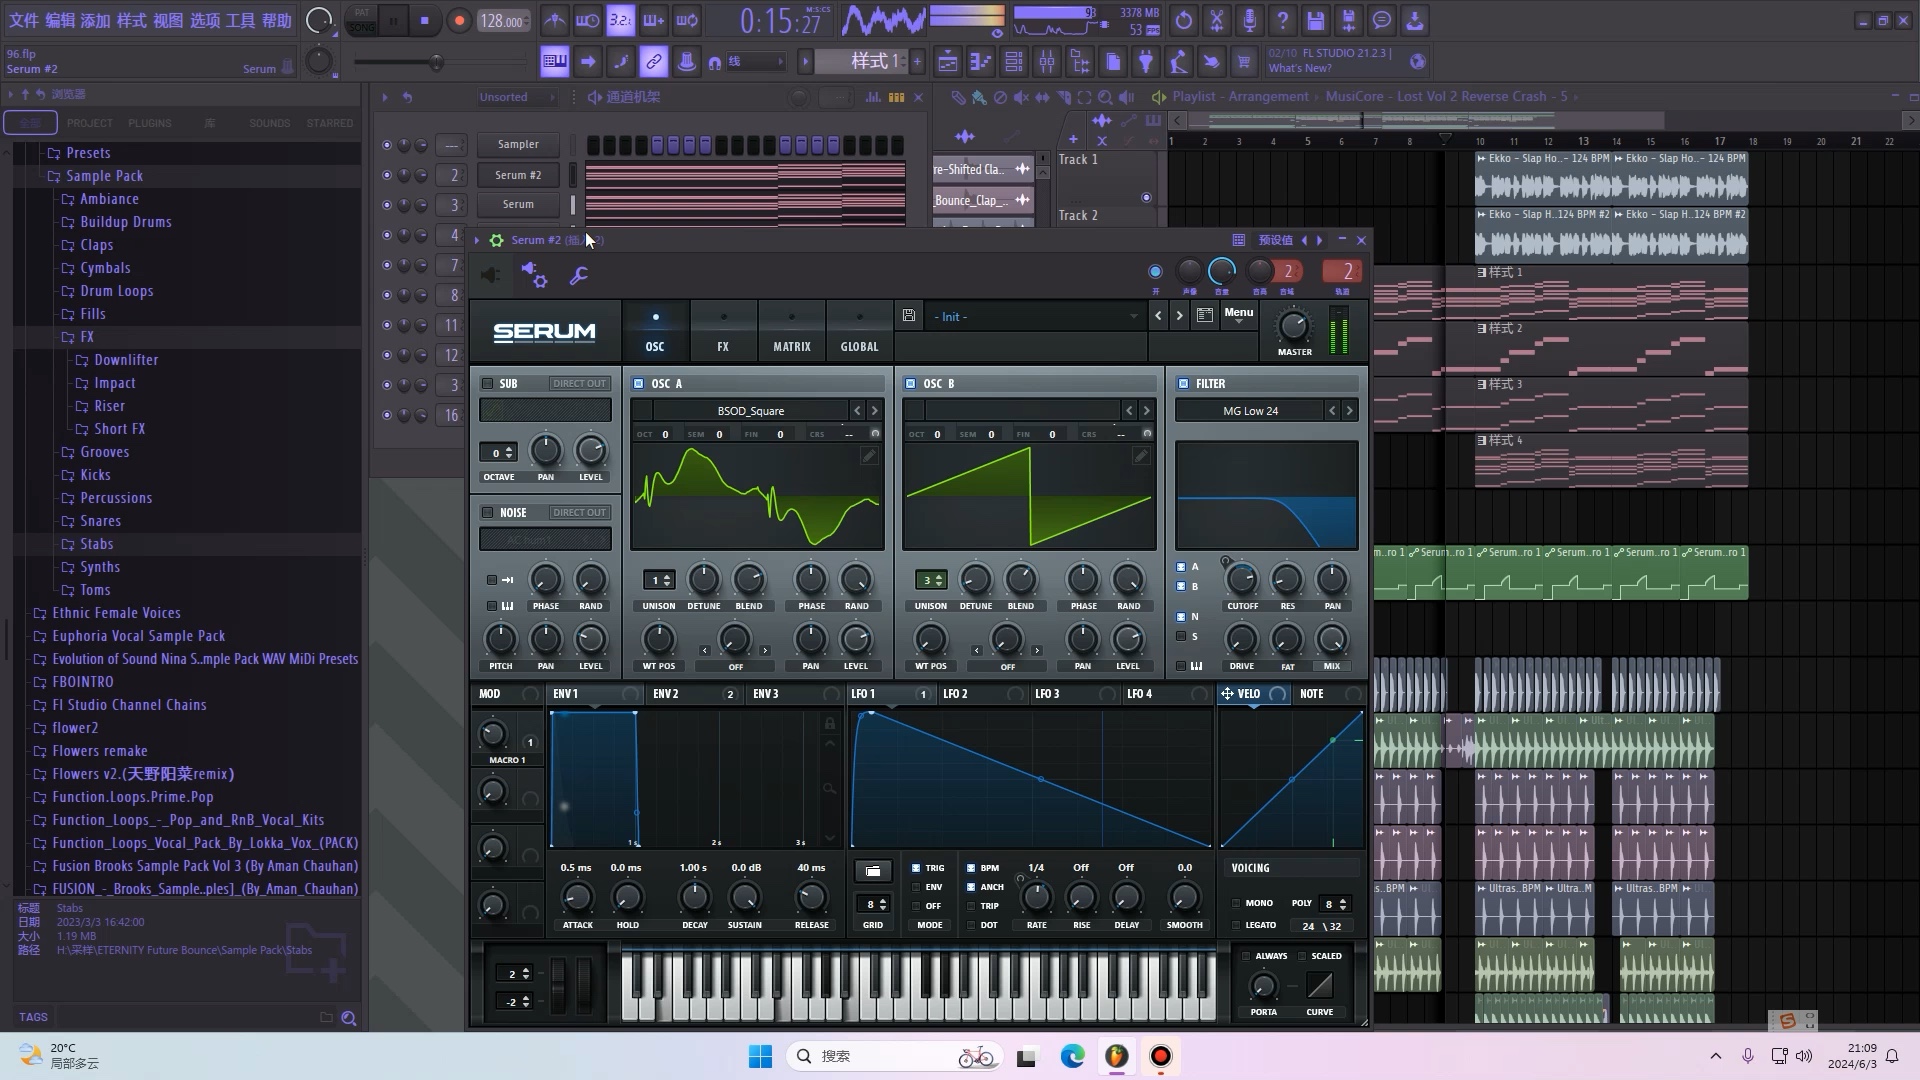Screen dimensions: 1920x1080
Task: Click the OSC A next wavetable arrow
Action: tap(874, 411)
